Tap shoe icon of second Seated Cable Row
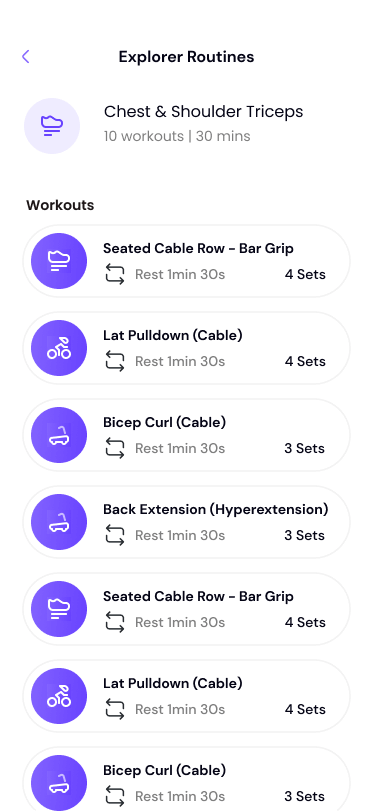 [x=59, y=609]
